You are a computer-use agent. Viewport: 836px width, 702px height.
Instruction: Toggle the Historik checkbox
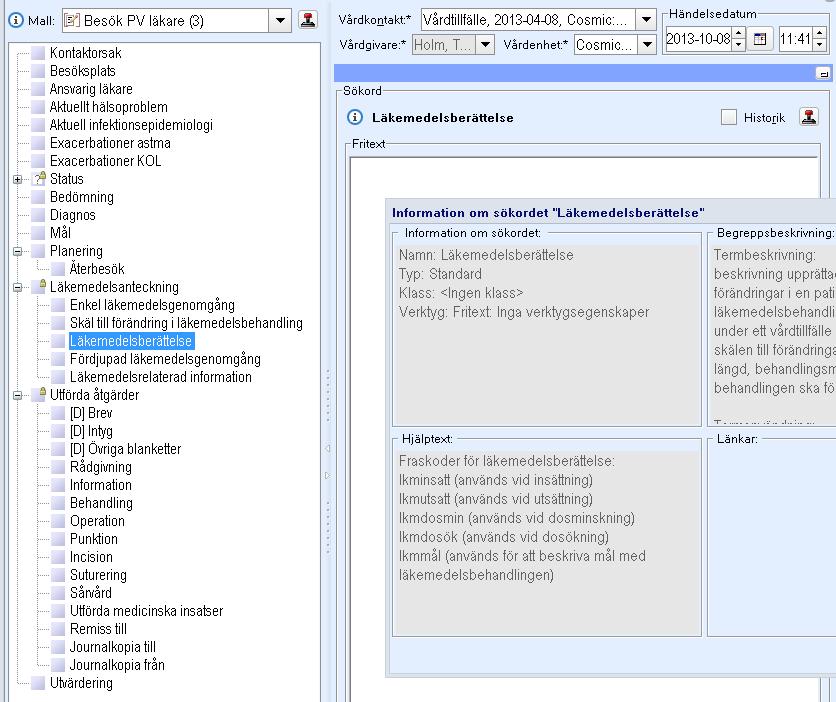[x=728, y=117]
